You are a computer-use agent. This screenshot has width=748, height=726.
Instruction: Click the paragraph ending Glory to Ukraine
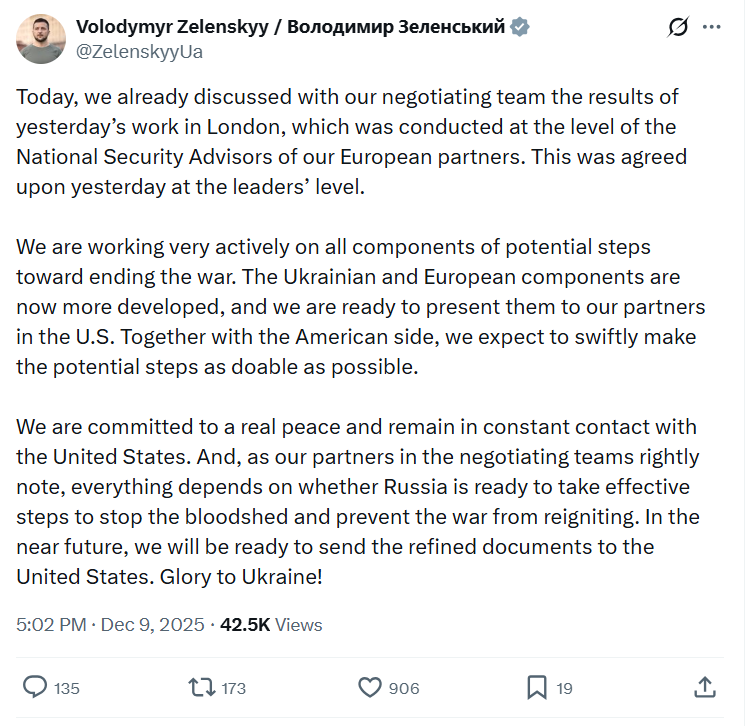[x=358, y=502]
